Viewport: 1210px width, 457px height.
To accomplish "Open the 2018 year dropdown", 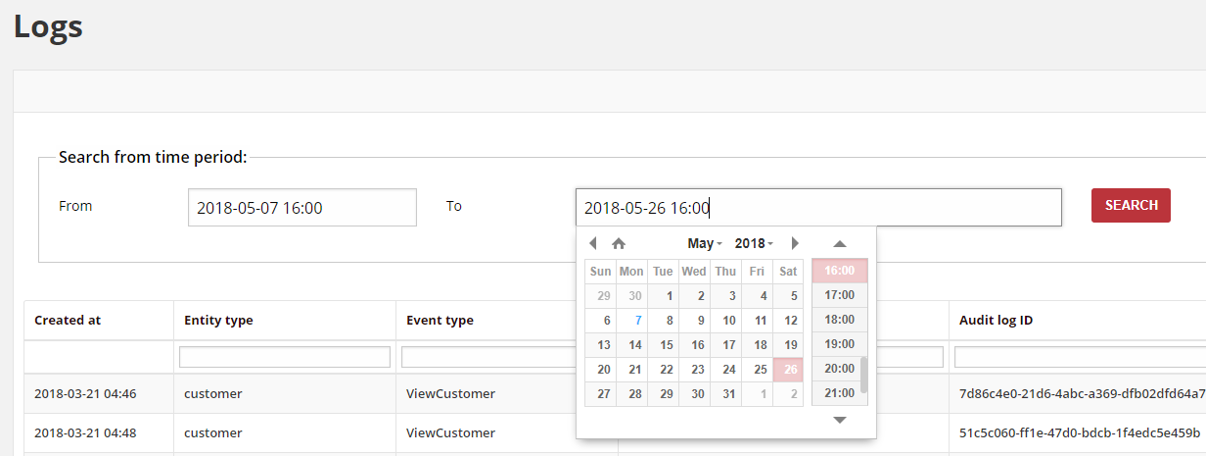I will 754,243.
